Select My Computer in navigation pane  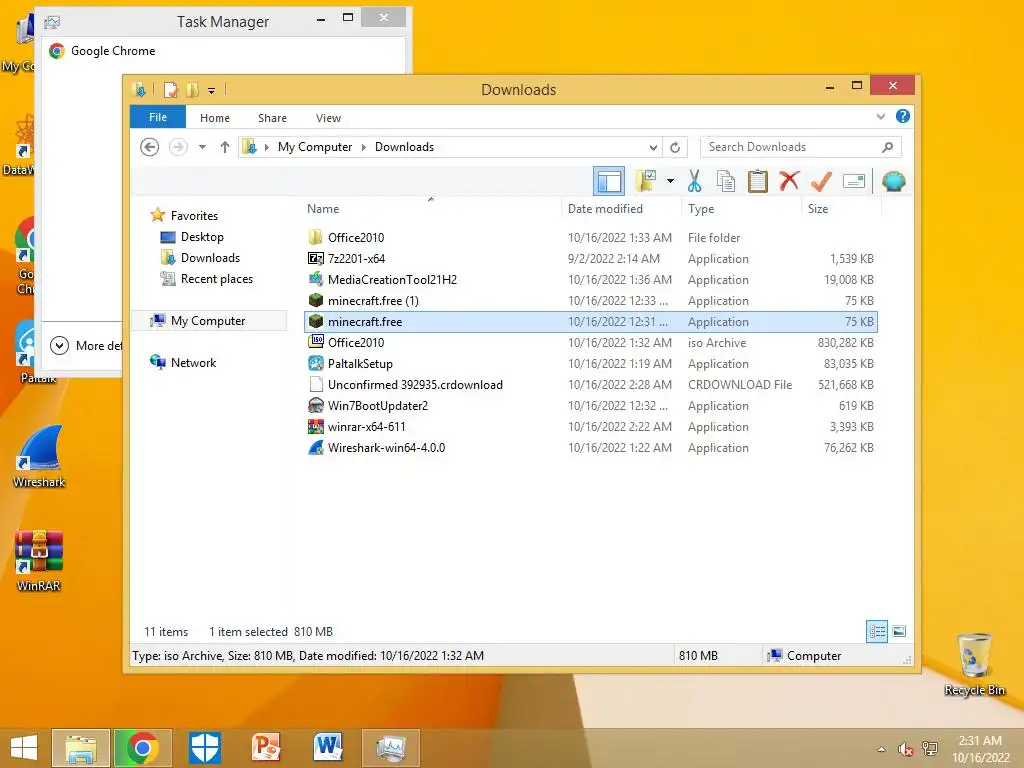click(x=208, y=321)
